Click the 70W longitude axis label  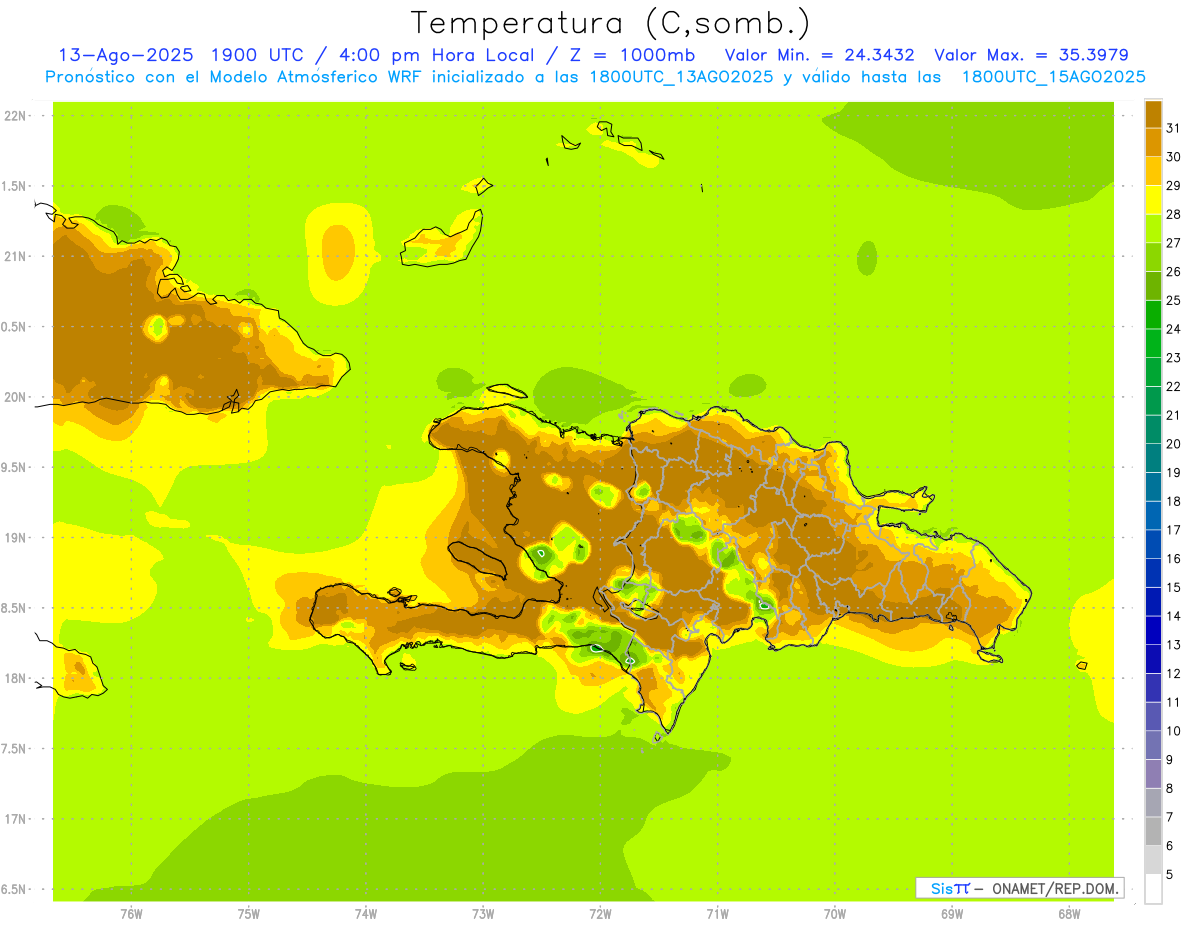(x=835, y=914)
